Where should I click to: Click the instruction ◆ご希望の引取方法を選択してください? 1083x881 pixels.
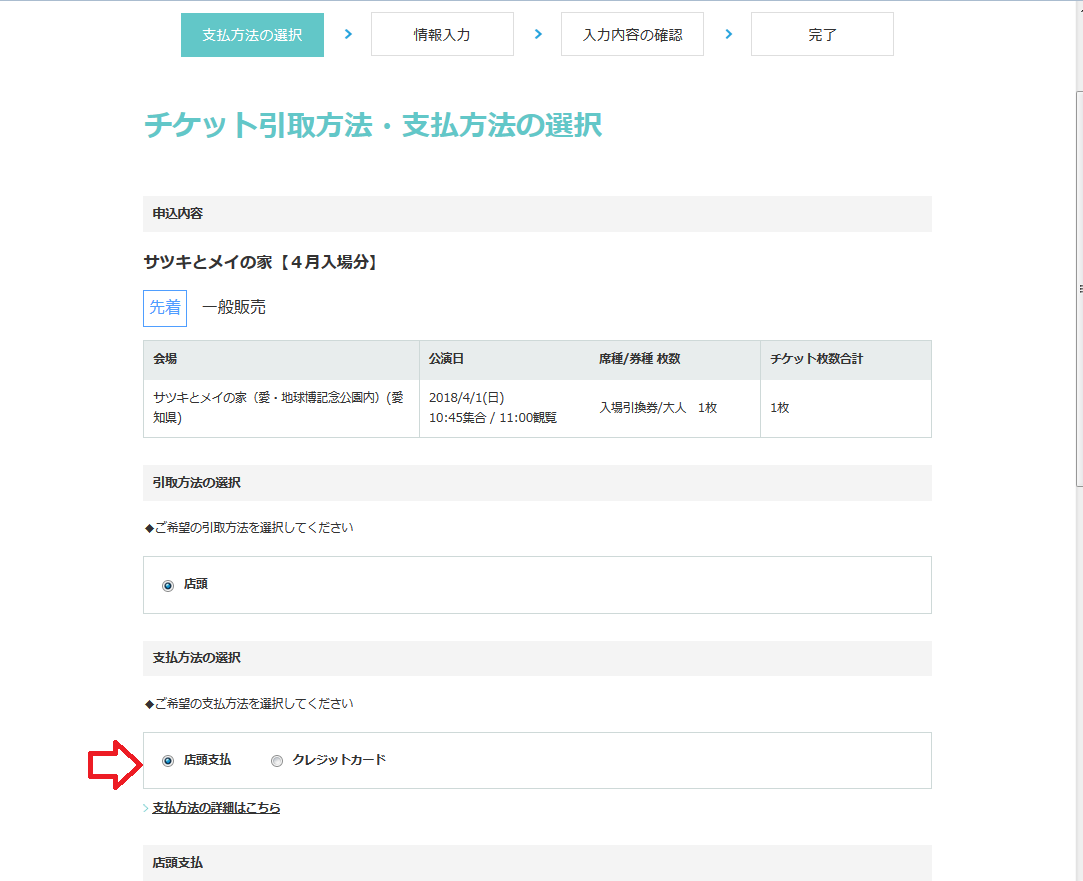[249, 527]
